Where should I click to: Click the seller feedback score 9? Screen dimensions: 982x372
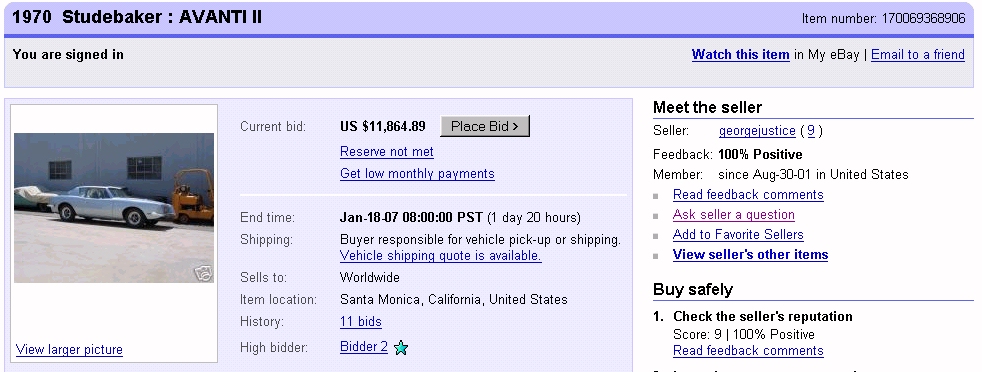(811, 131)
